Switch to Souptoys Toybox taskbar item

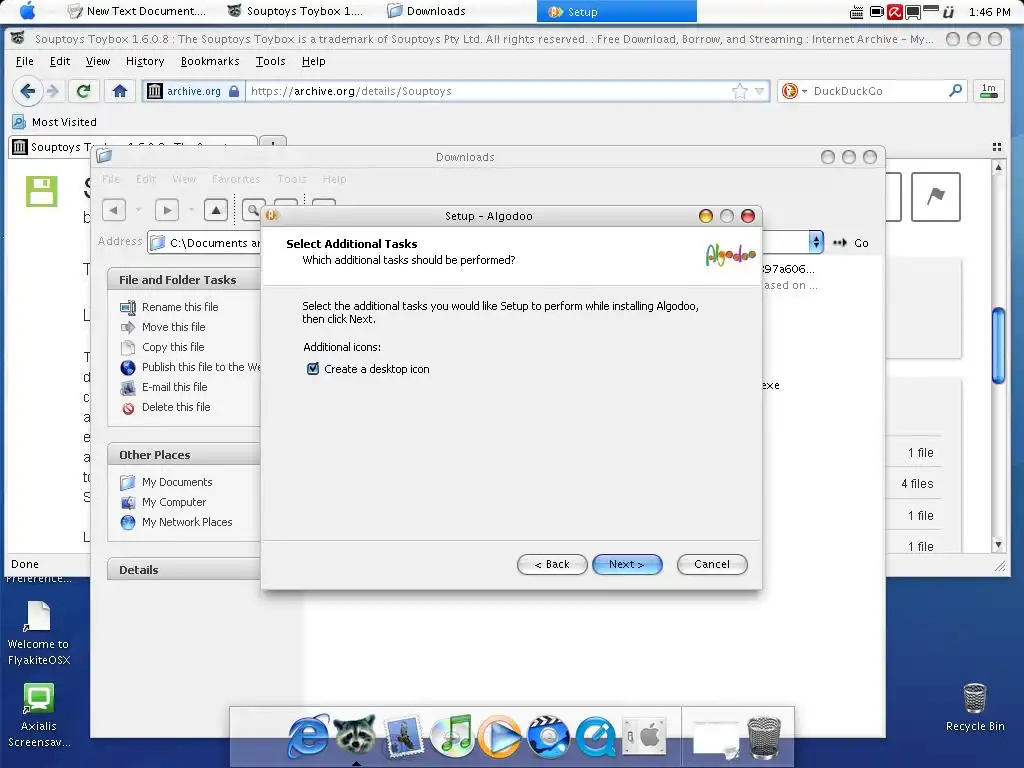(295, 11)
